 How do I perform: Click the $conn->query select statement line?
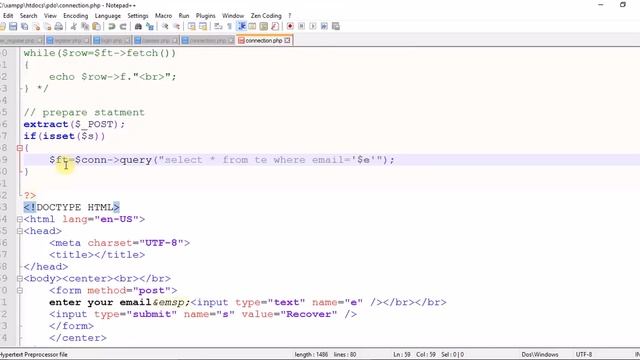[x=222, y=160]
